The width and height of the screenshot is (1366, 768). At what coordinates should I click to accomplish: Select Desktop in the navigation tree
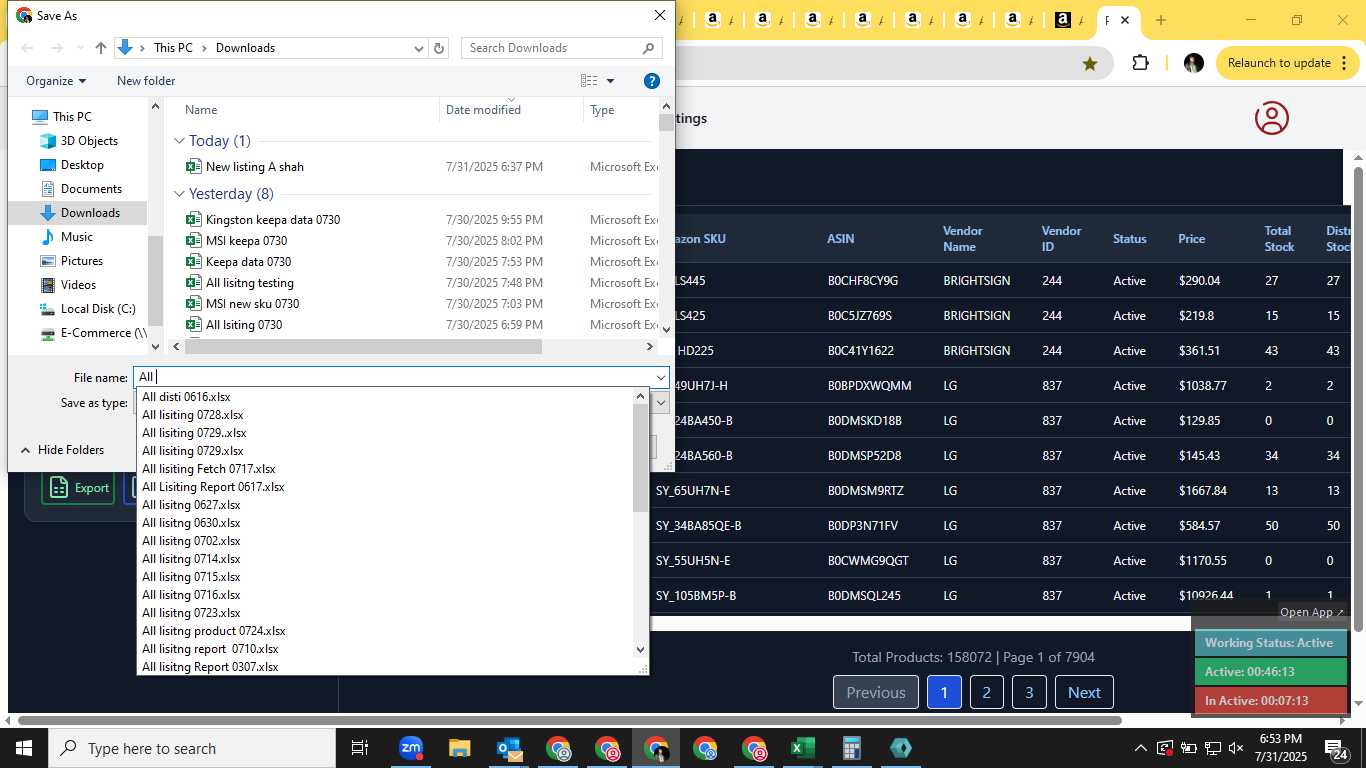[x=82, y=165]
